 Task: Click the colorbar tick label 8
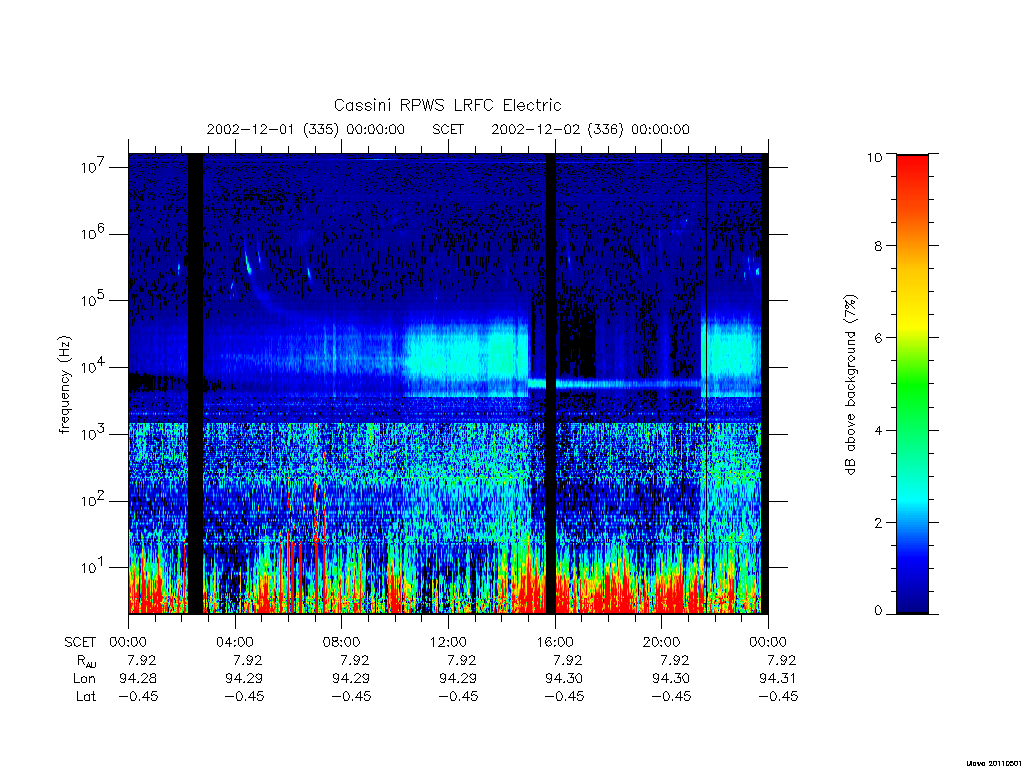(878, 246)
